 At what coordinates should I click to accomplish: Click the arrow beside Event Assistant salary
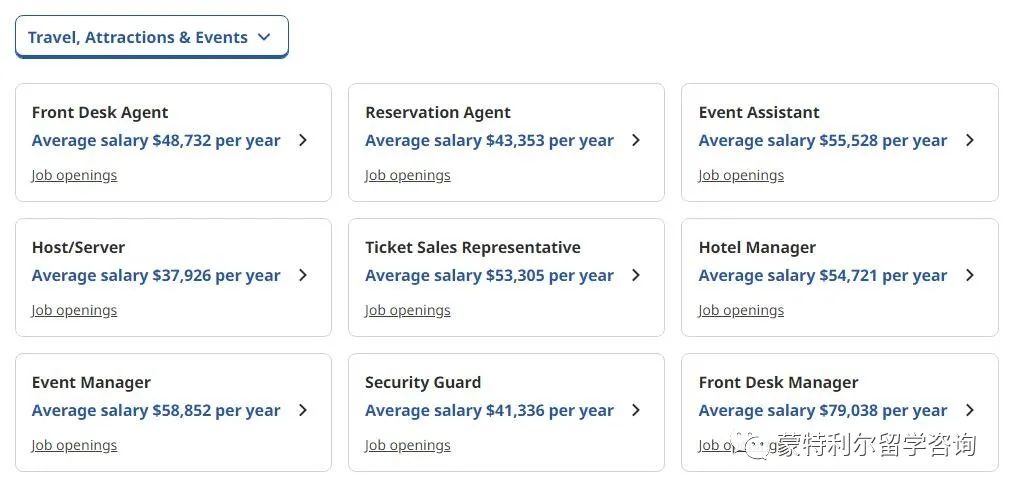[970, 140]
